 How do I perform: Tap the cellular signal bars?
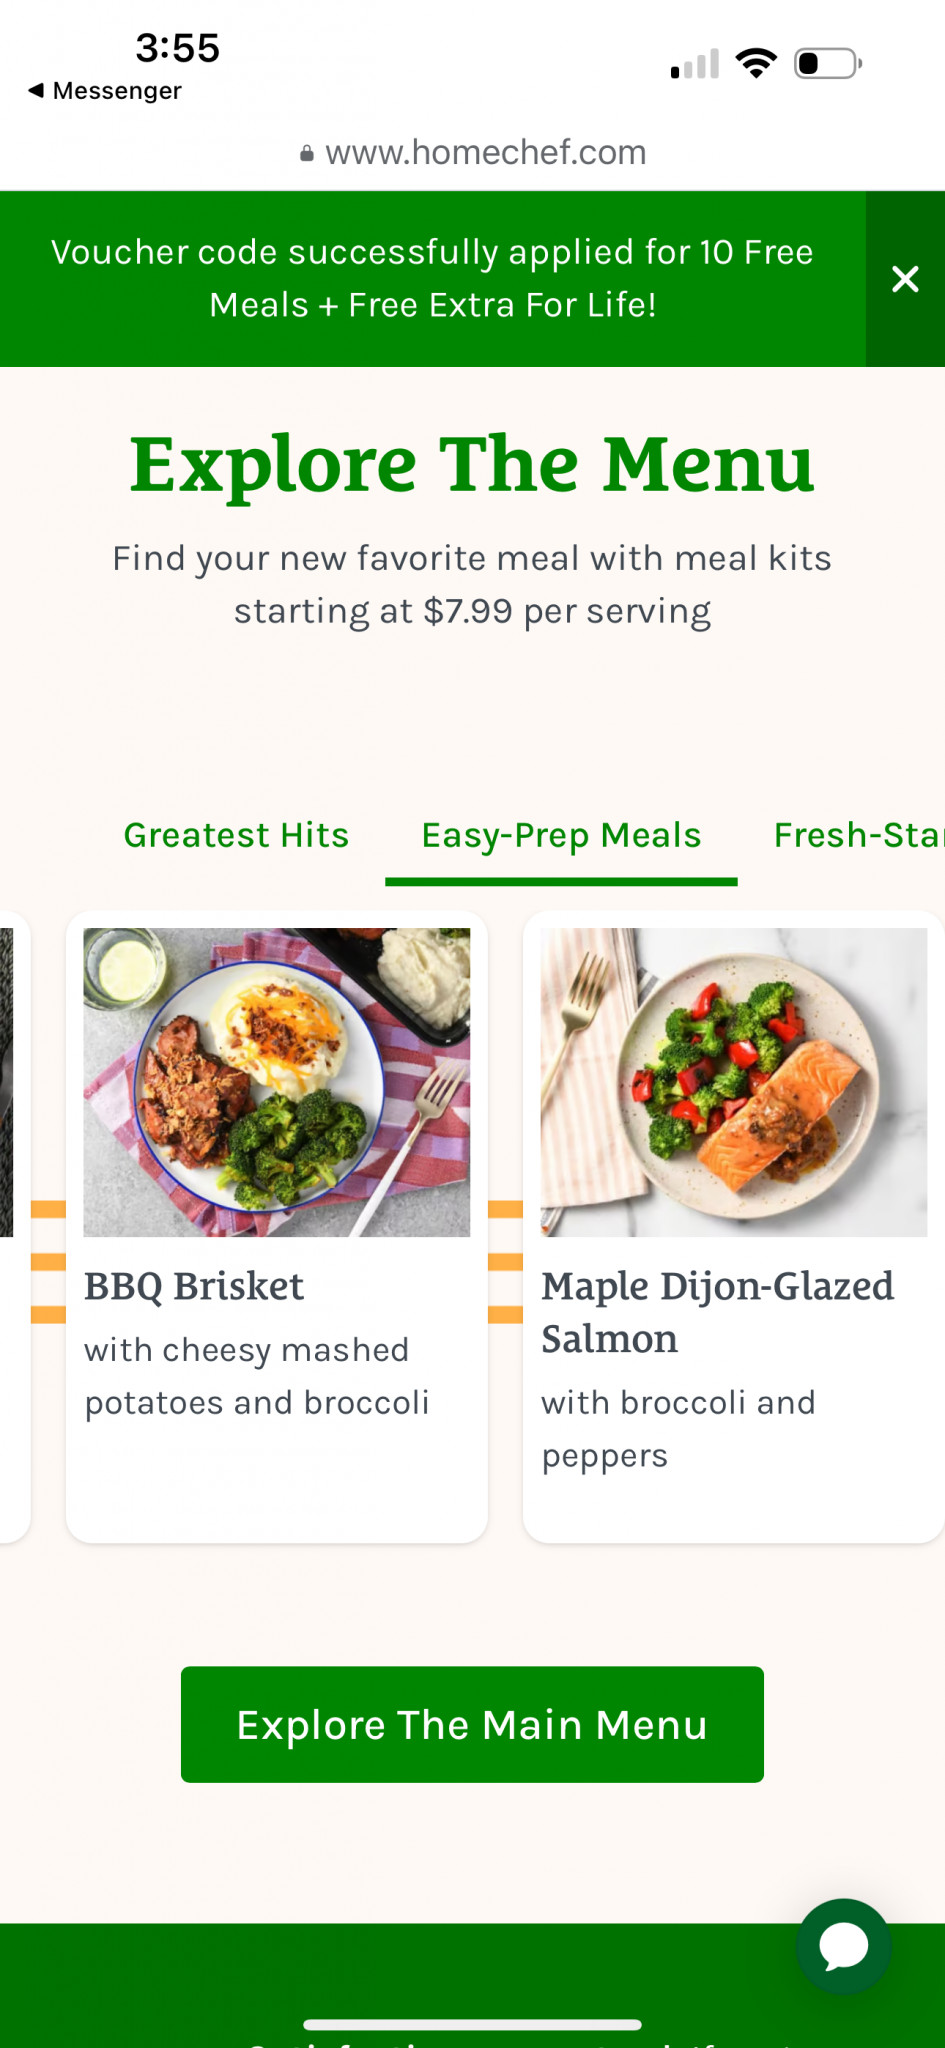[x=695, y=65]
